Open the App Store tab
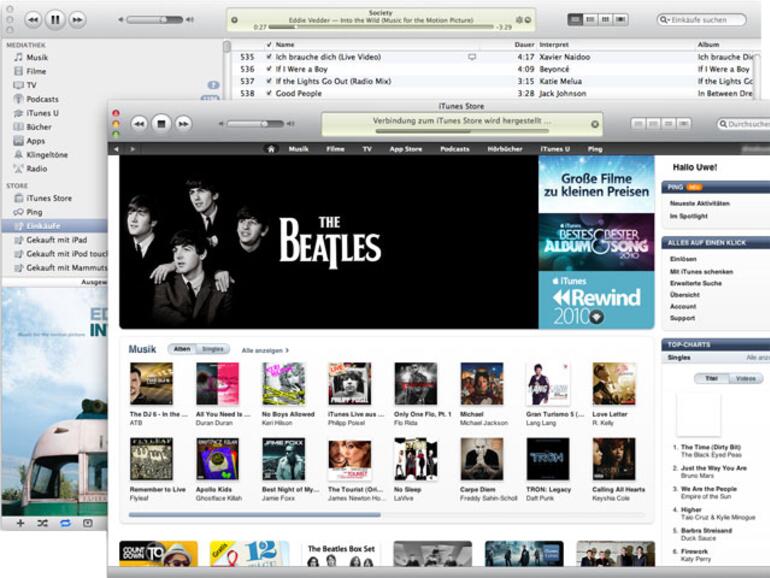770x578 pixels. click(x=406, y=149)
